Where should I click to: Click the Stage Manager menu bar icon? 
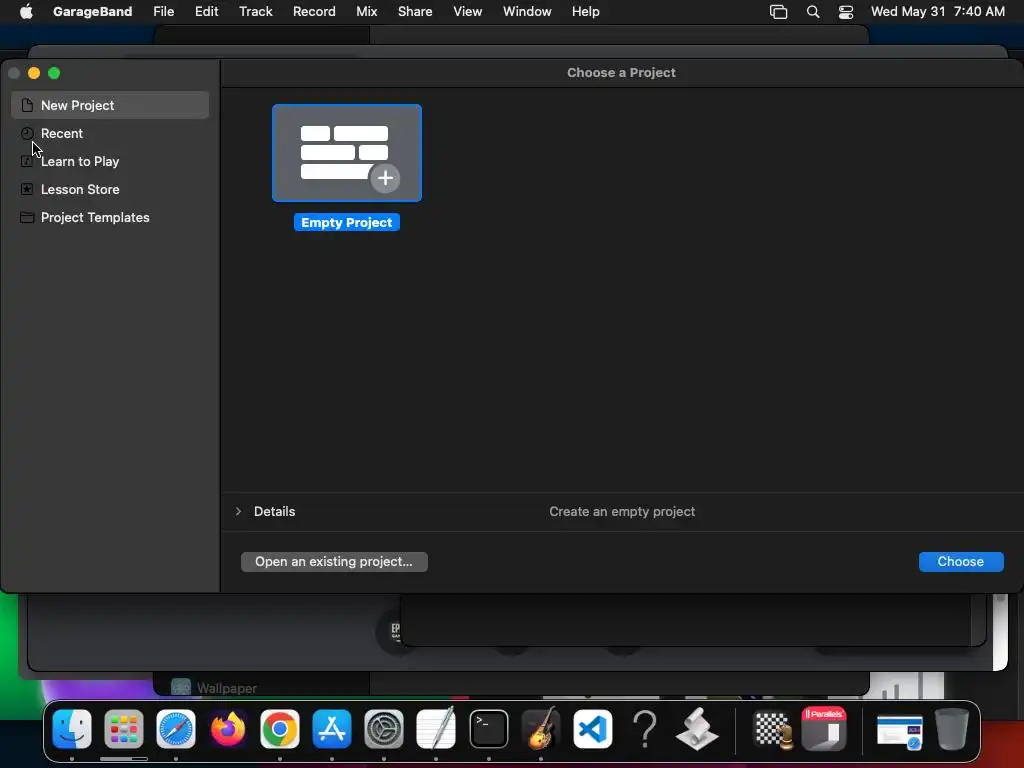(778, 11)
